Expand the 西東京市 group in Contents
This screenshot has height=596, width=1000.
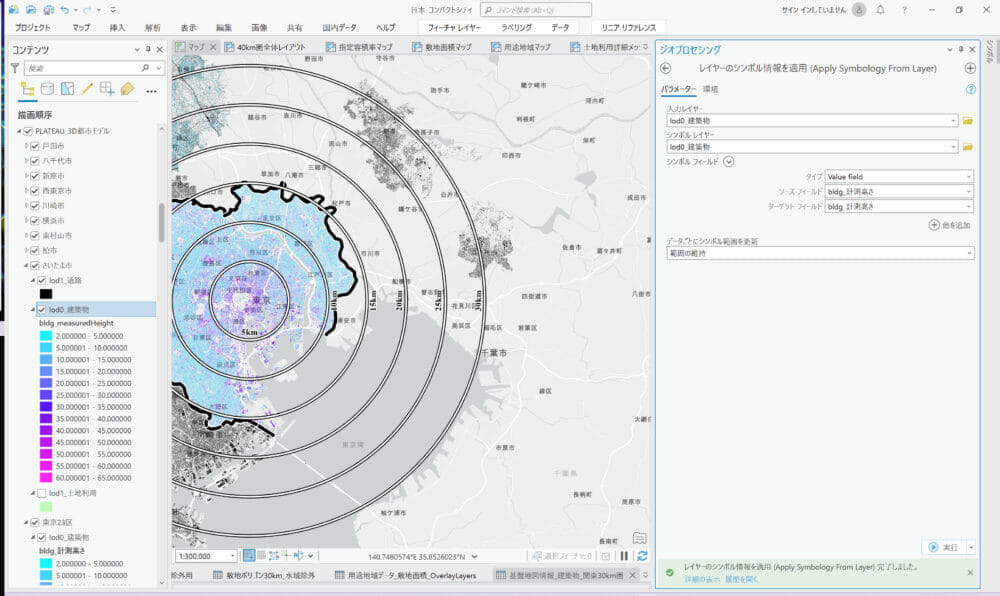[x=26, y=191]
